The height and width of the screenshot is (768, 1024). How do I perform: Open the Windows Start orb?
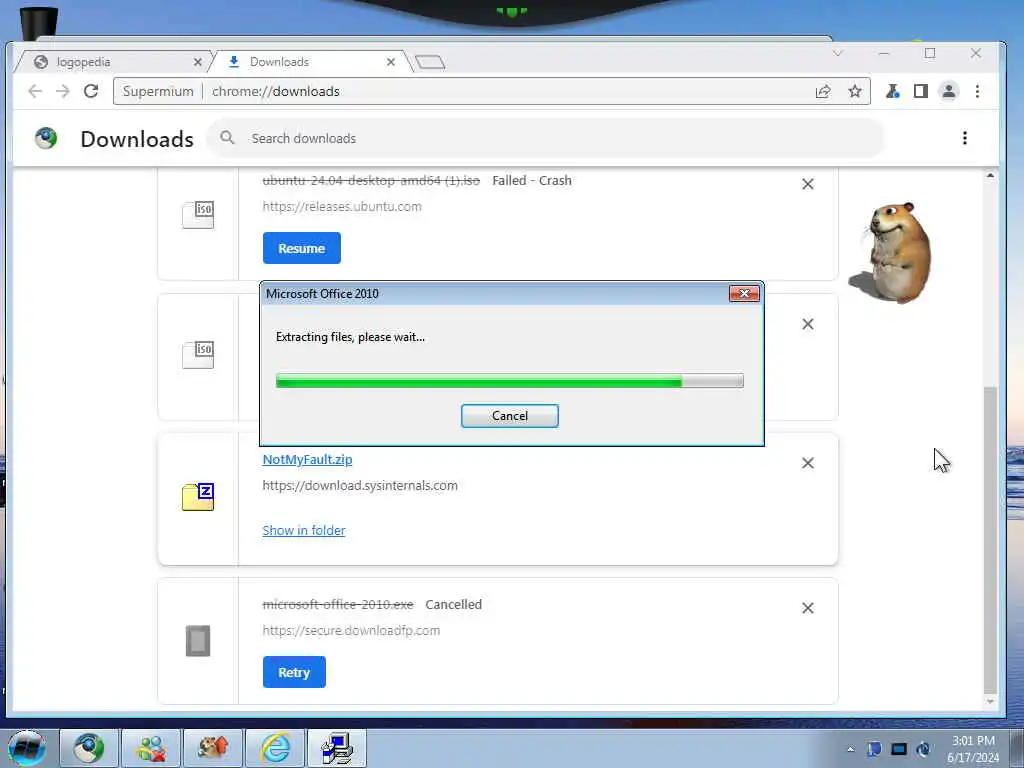pos(27,748)
